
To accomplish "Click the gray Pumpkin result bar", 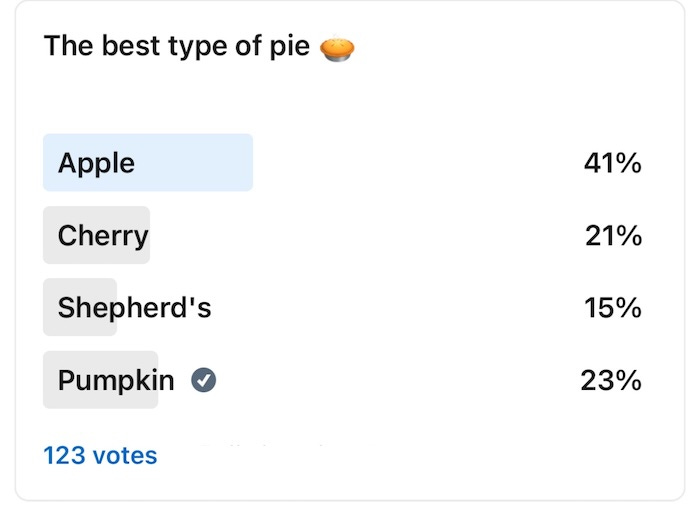I will point(100,380).
